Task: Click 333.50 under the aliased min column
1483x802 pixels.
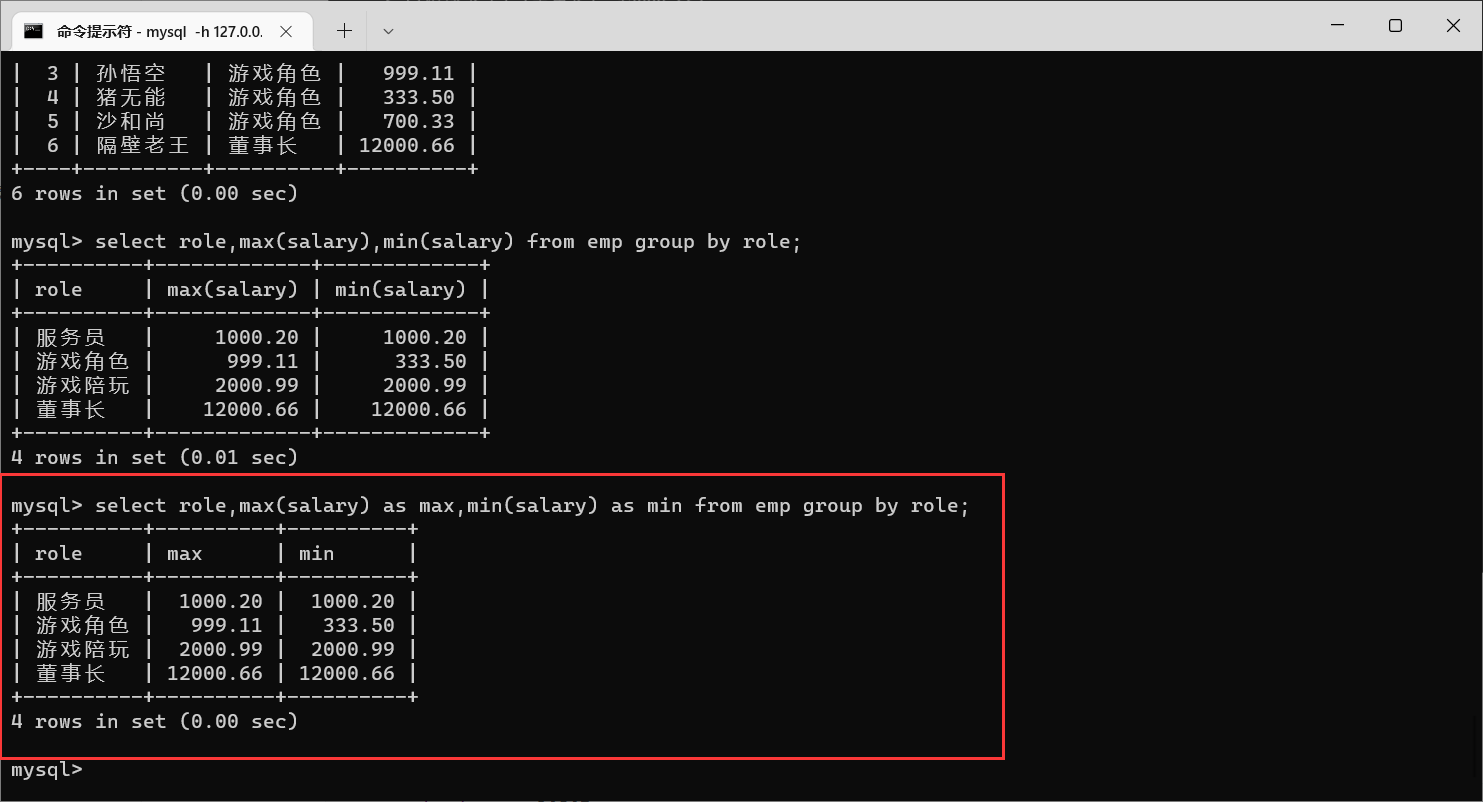Action: [x=358, y=625]
